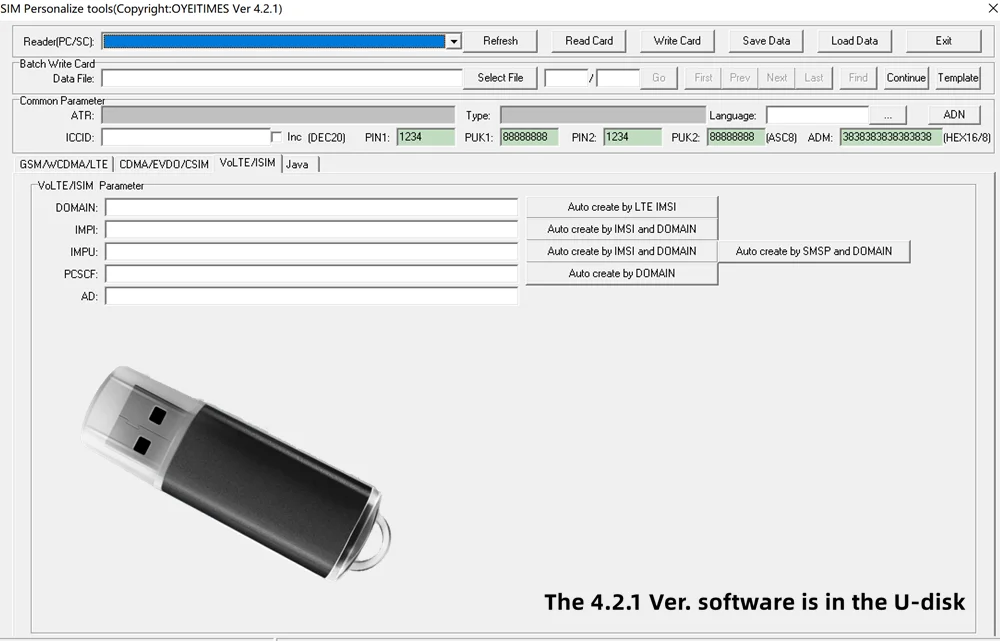This screenshot has width=1000, height=641.
Task: Open the GSM/W/CDMA/LTE tab
Action: click(x=63, y=163)
